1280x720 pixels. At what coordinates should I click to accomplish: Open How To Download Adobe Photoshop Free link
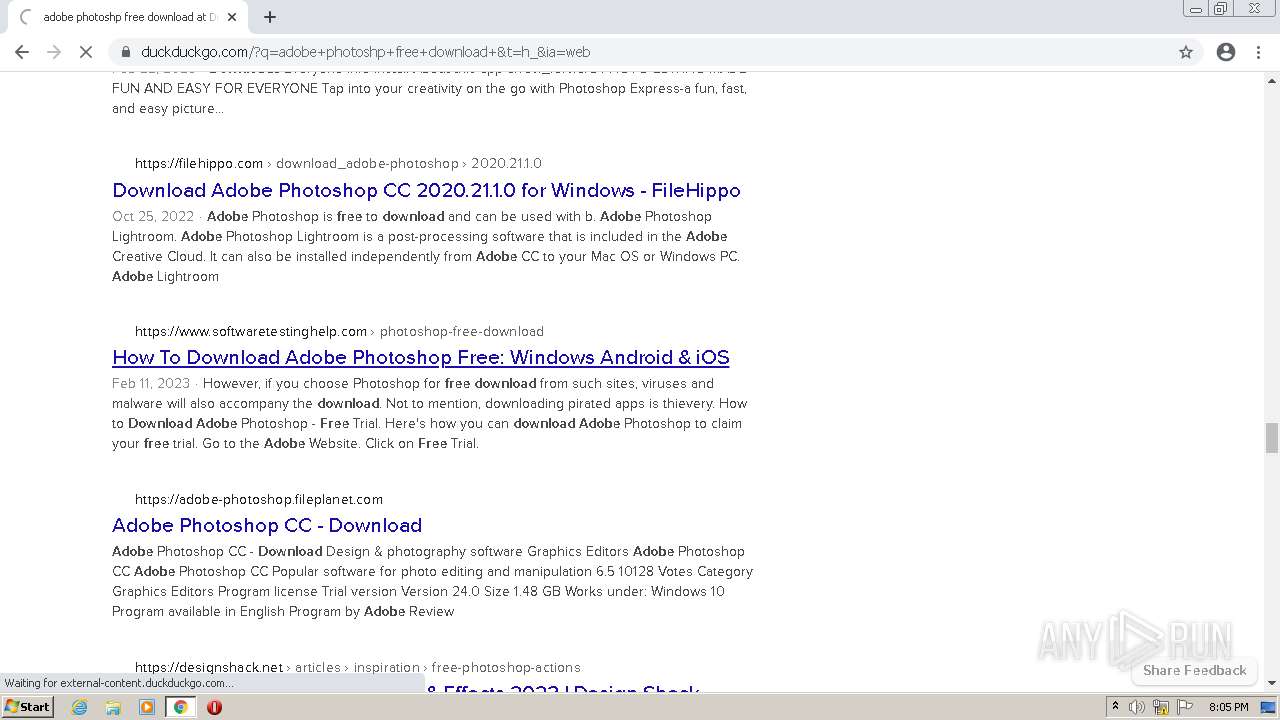pos(420,357)
